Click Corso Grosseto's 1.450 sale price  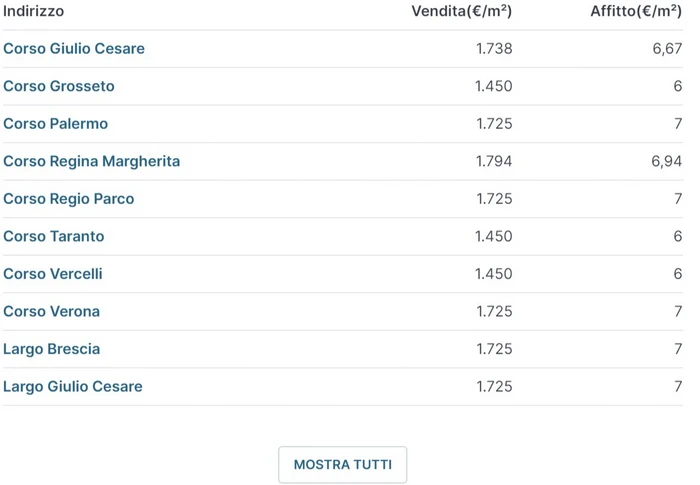coord(494,86)
